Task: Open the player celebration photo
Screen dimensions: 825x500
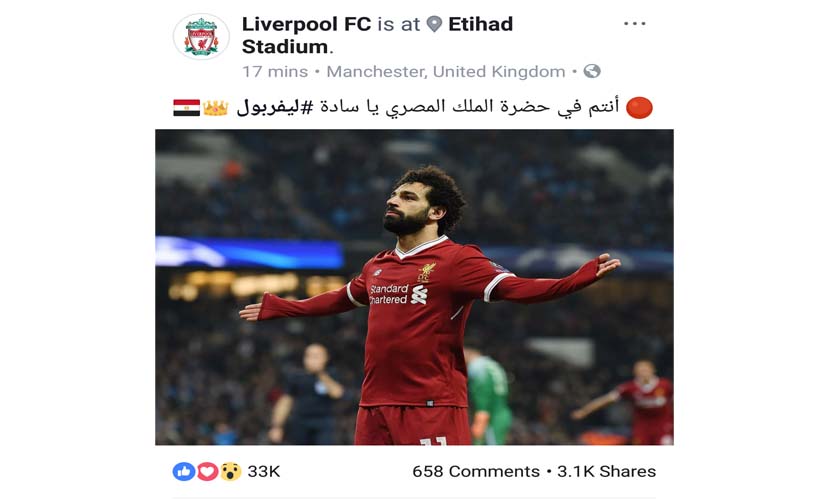Action: point(414,287)
